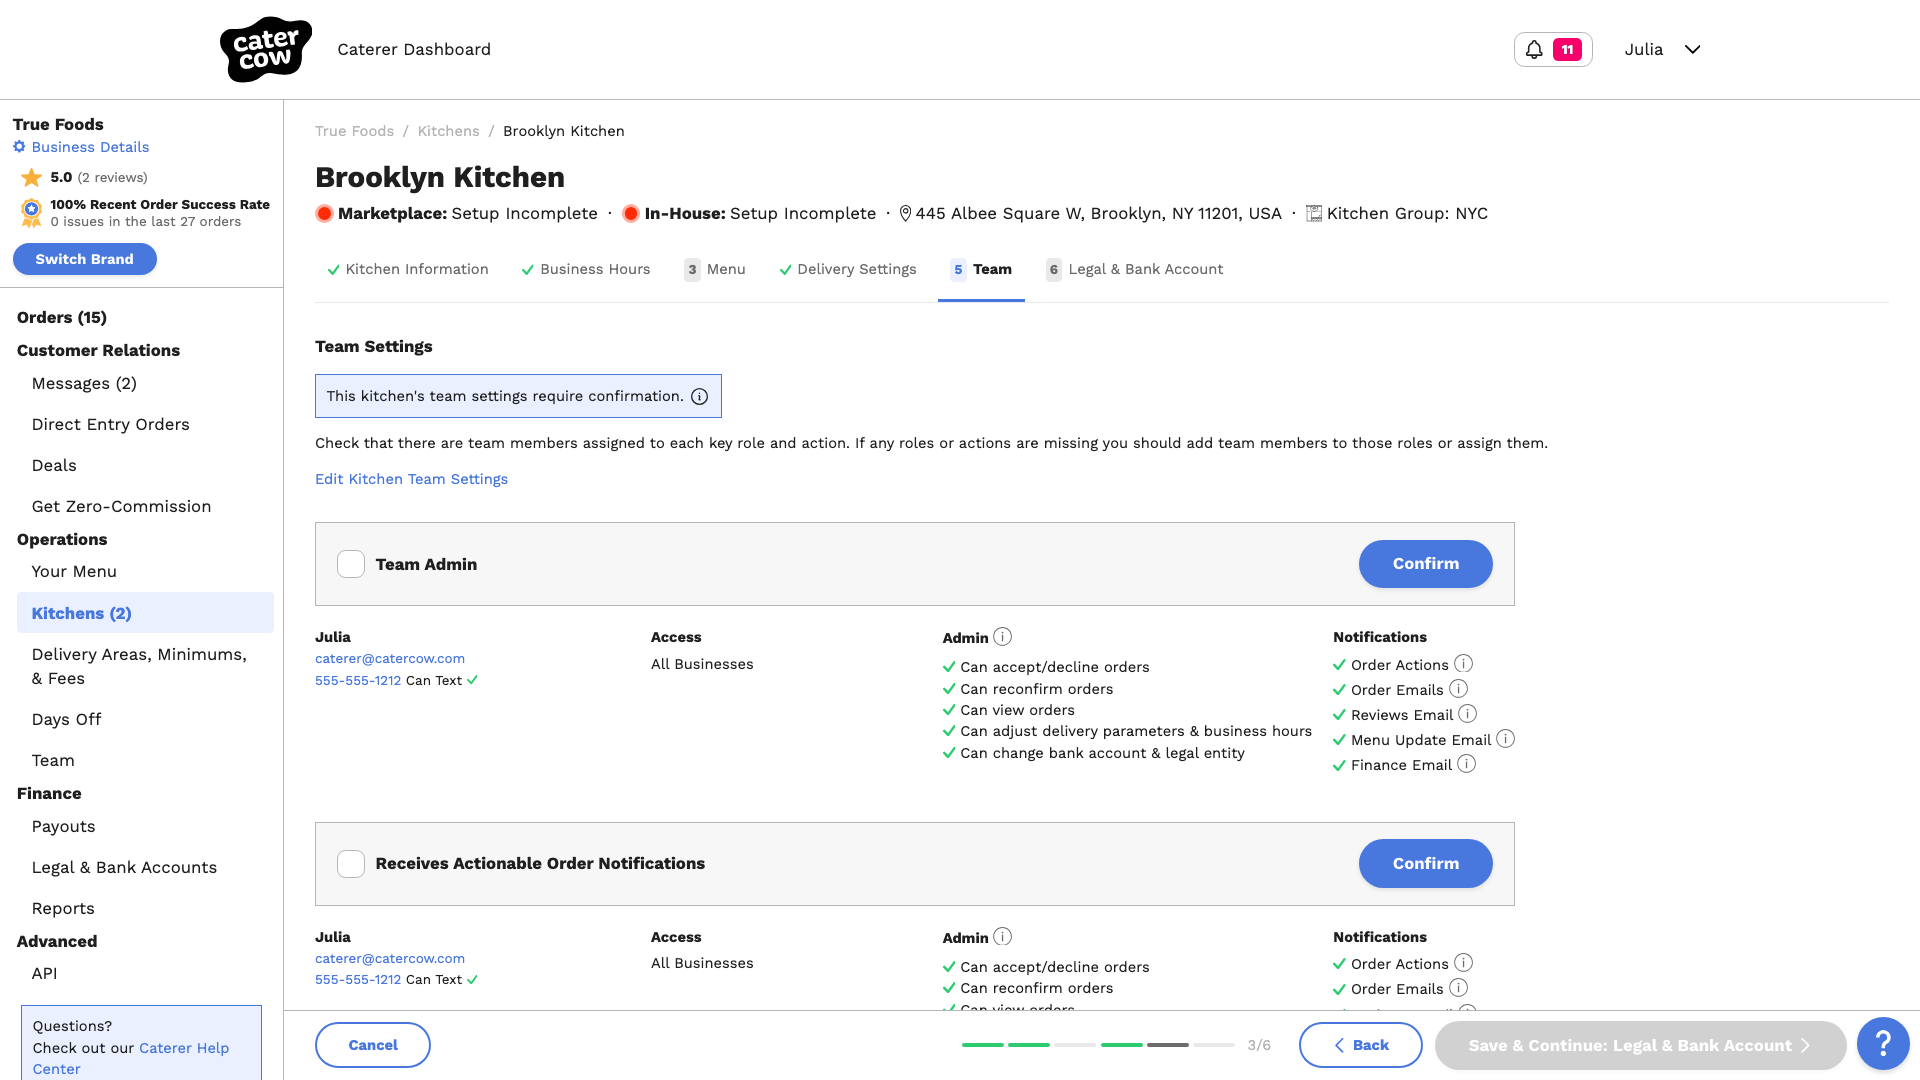Click Edit Kitchen Team Settings link
This screenshot has height=1080, width=1920.
tap(411, 479)
